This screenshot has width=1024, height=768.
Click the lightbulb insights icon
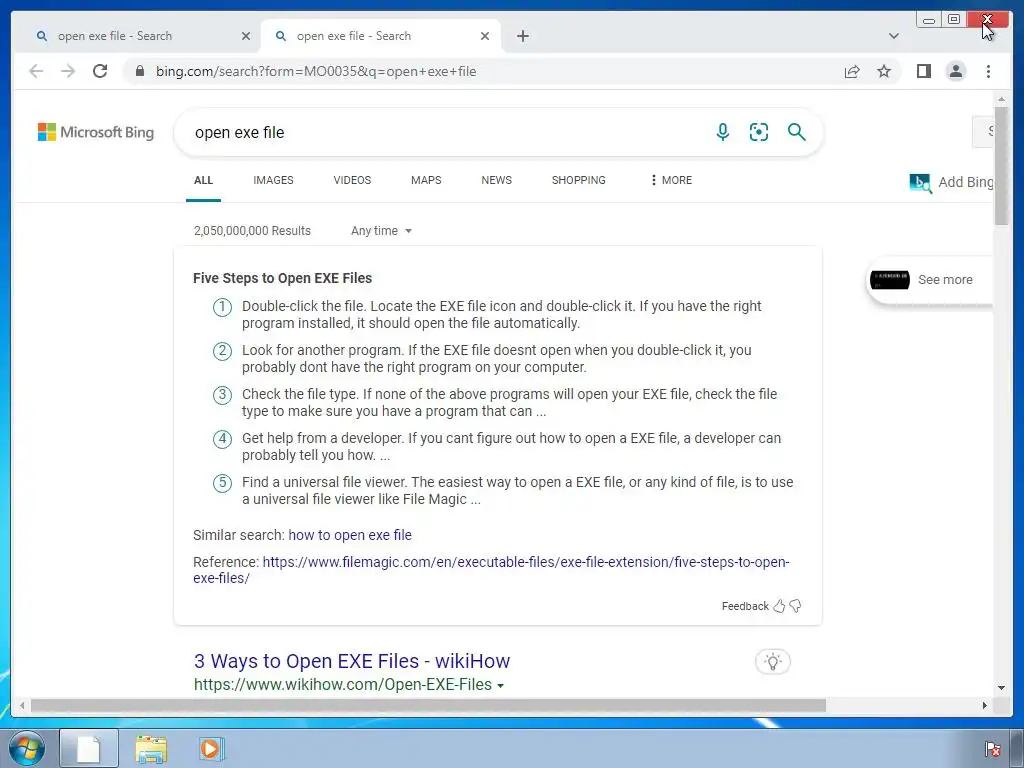tap(773, 662)
